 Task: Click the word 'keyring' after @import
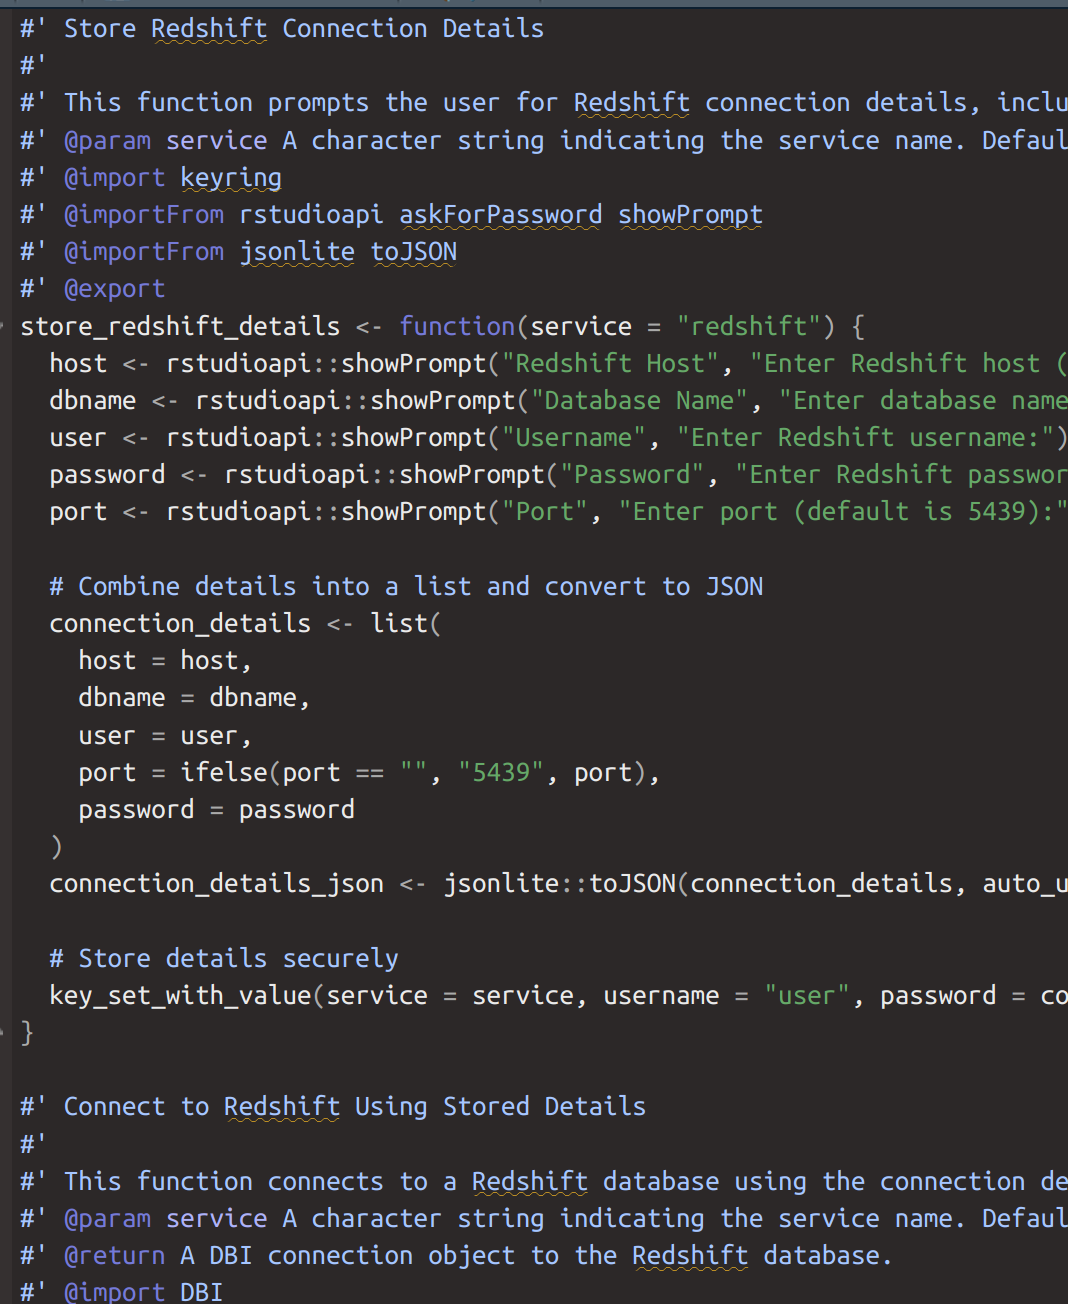click(x=231, y=178)
